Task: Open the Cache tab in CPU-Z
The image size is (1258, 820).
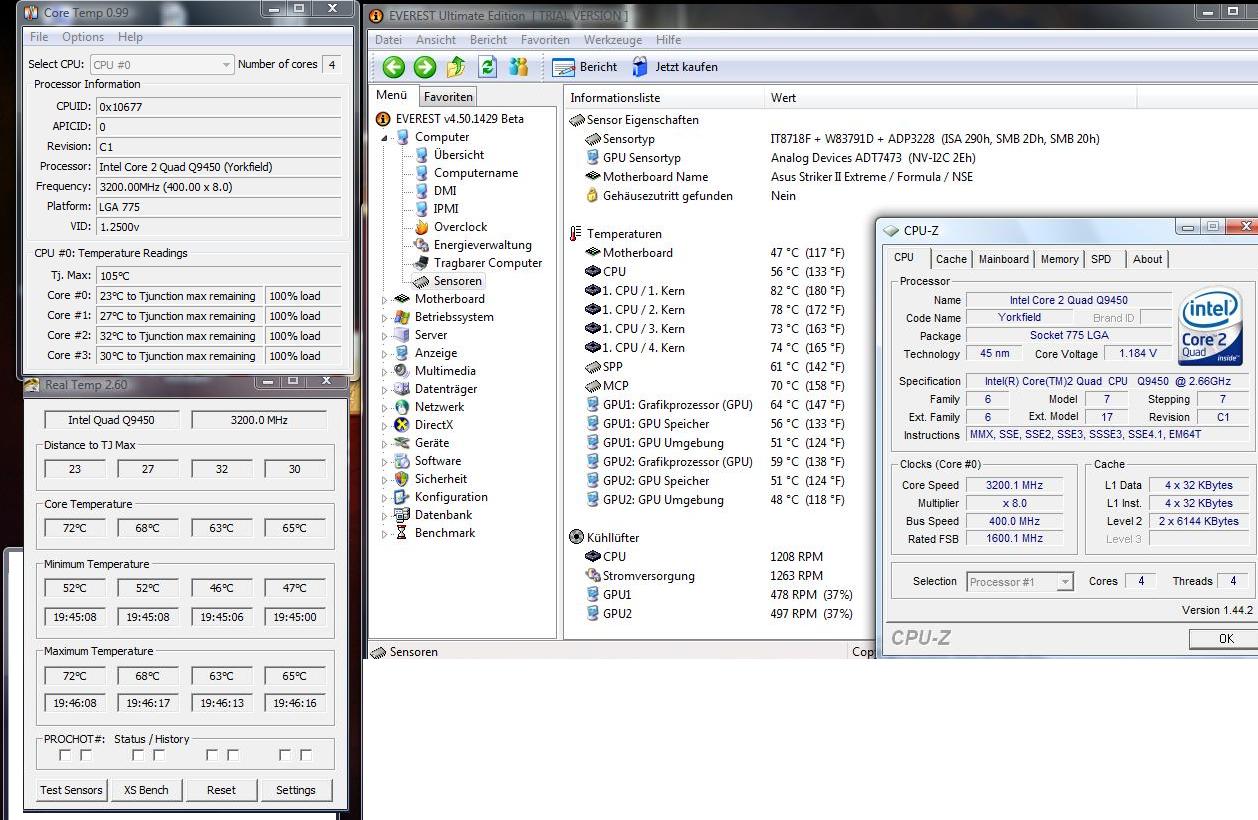Action: point(951,259)
